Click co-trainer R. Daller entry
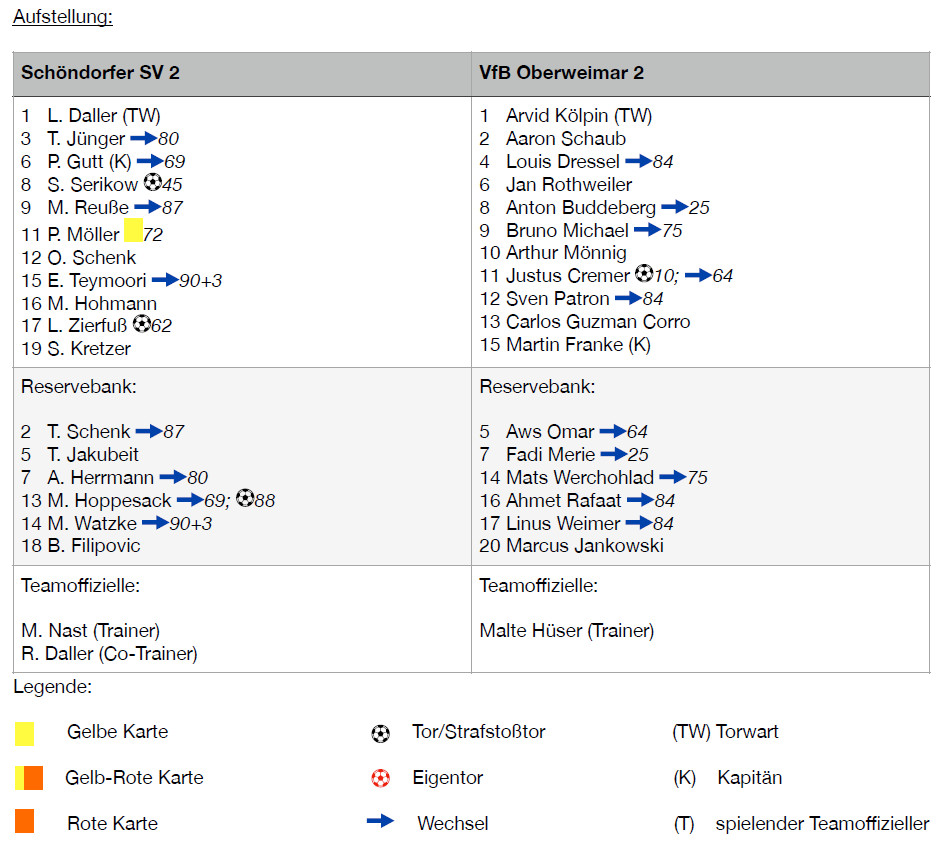945x857 pixels. click(x=109, y=654)
